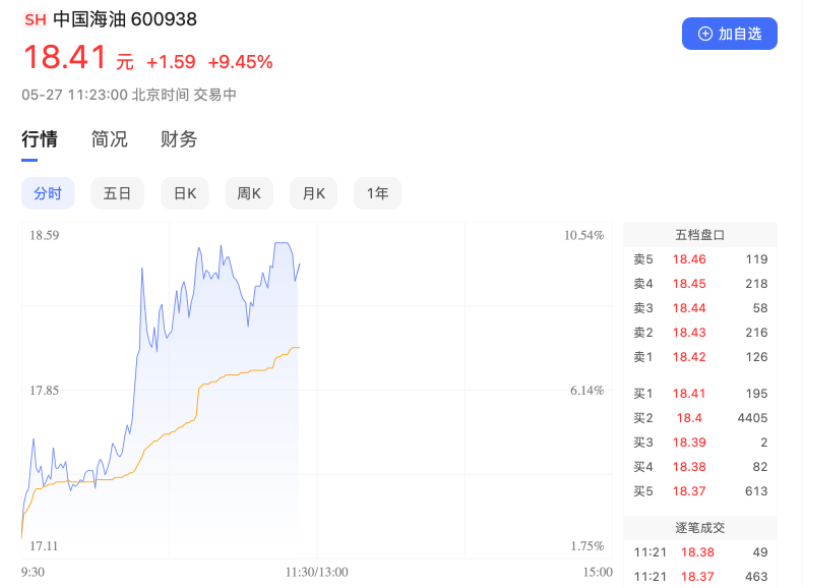This screenshot has width=814, height=588.
Task: Select the 买2 row at 18.4
Action: (700, 418)
